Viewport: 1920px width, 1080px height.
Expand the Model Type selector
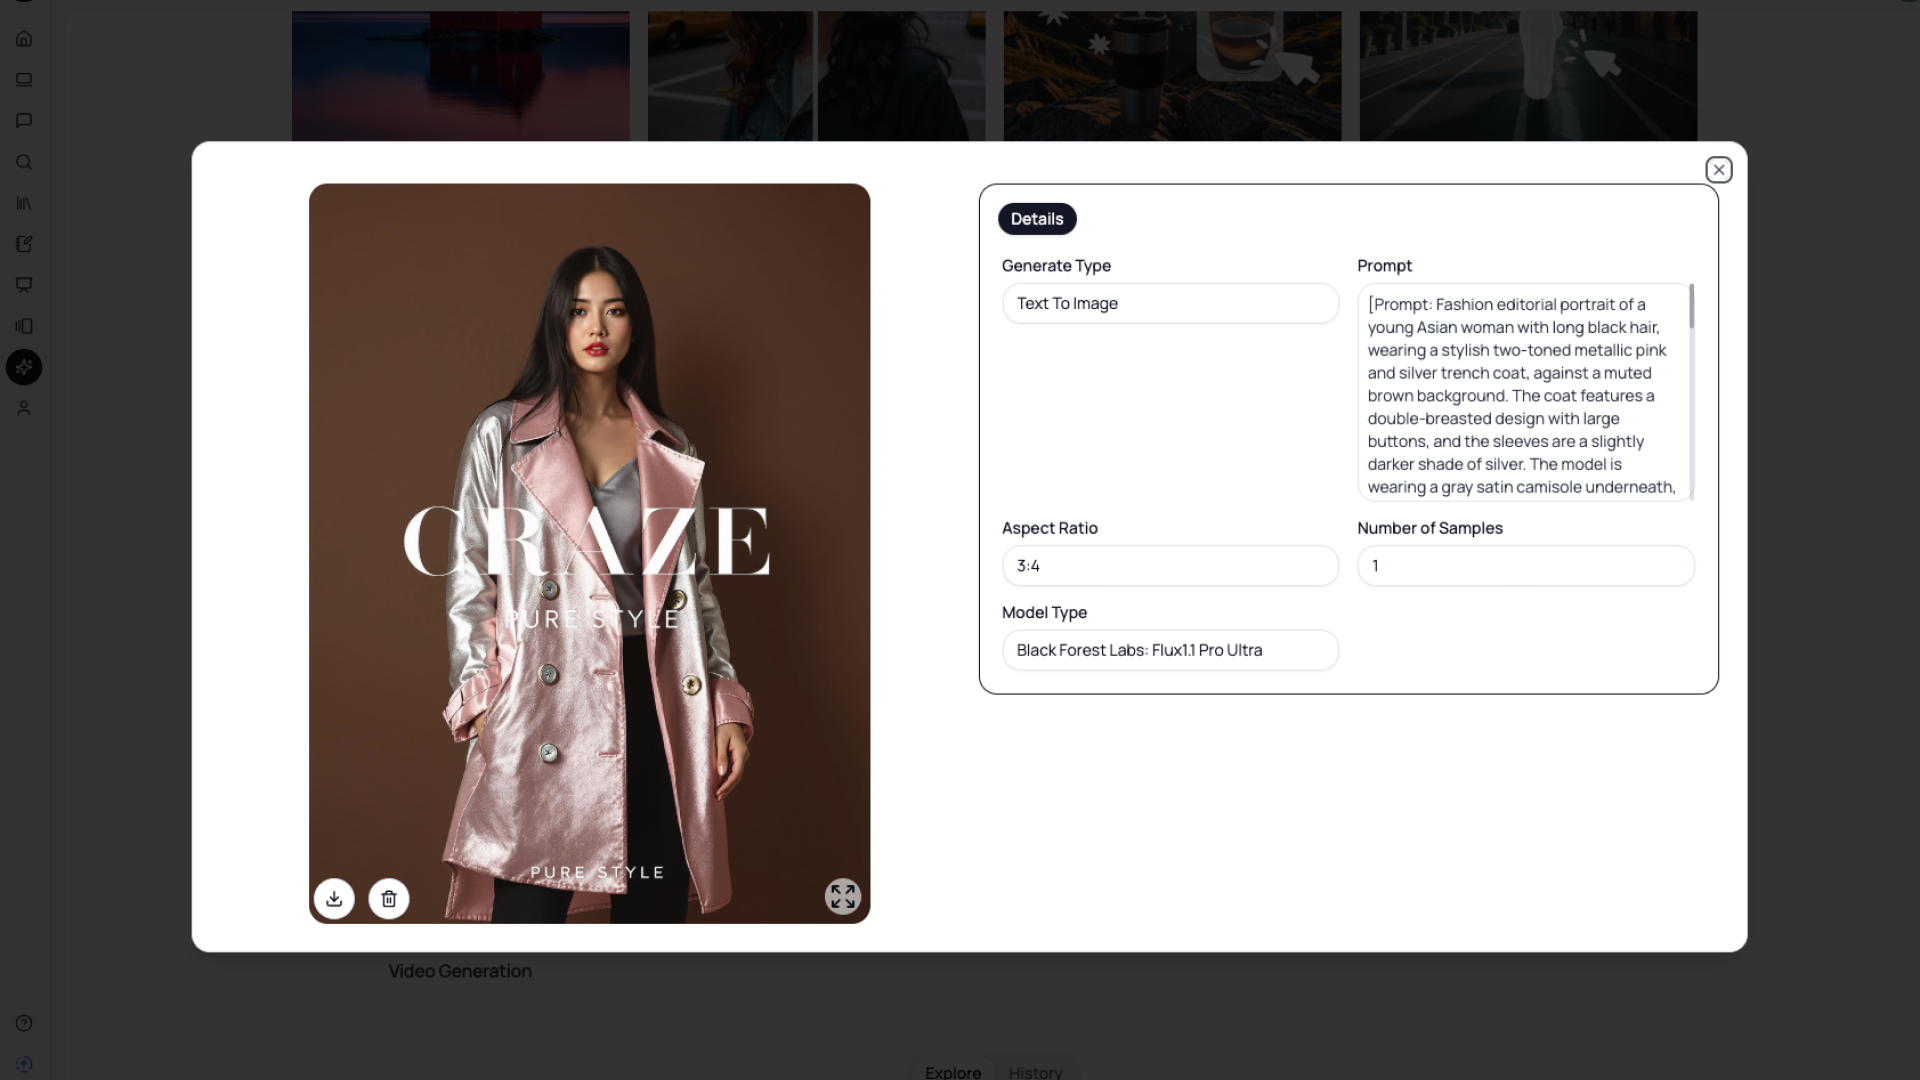click(1168, 649)
